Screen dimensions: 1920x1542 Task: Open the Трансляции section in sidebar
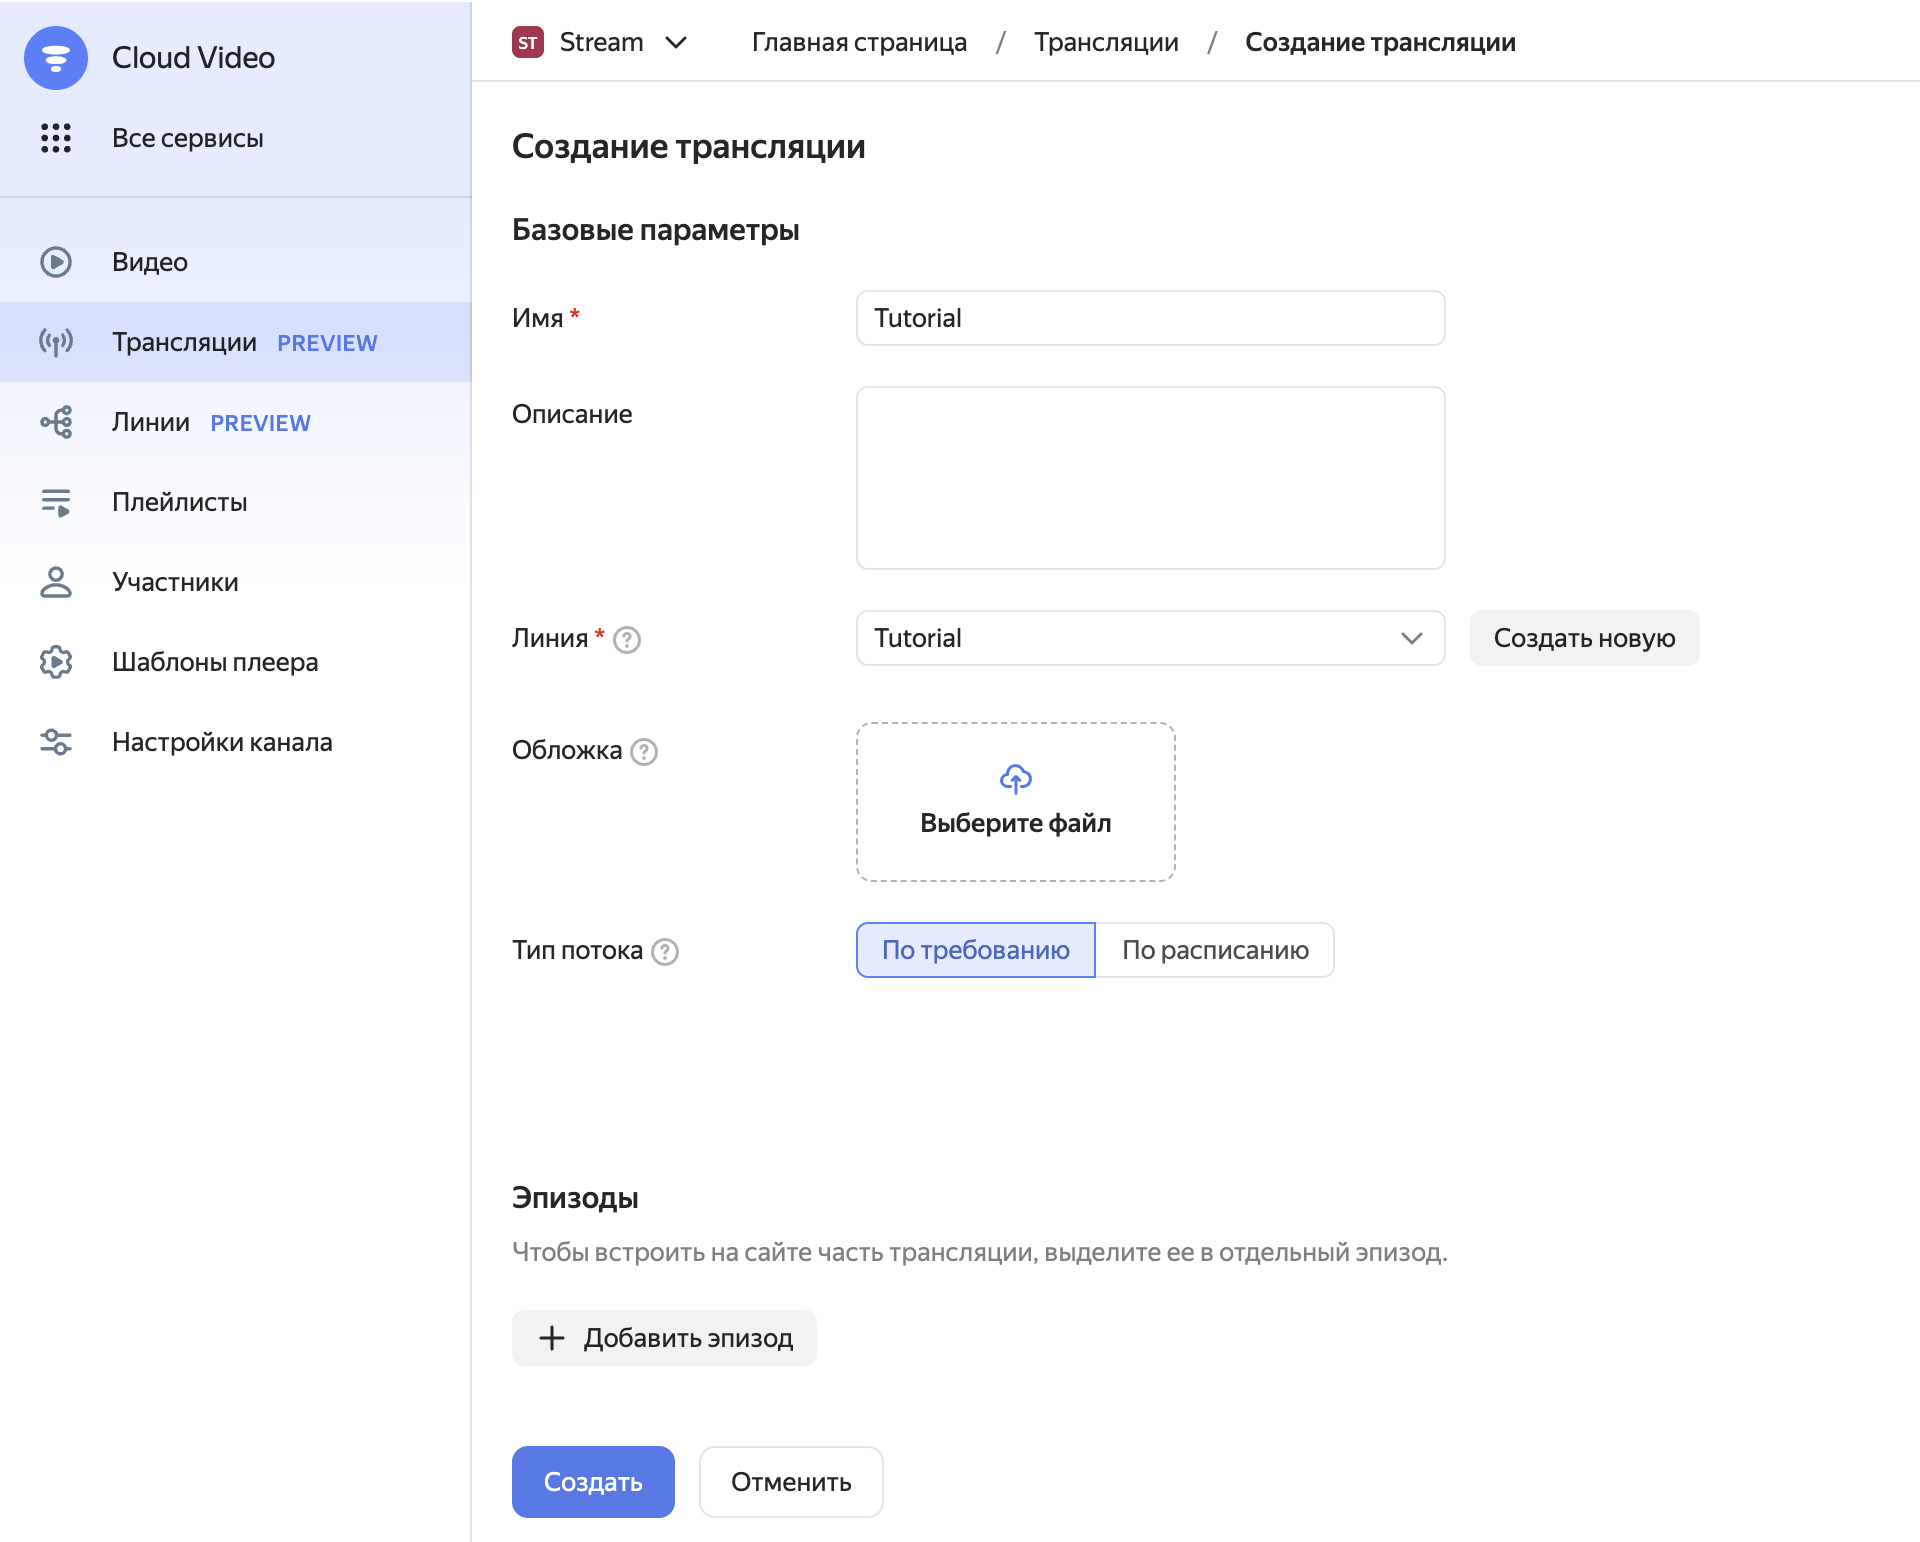(185, 342)
